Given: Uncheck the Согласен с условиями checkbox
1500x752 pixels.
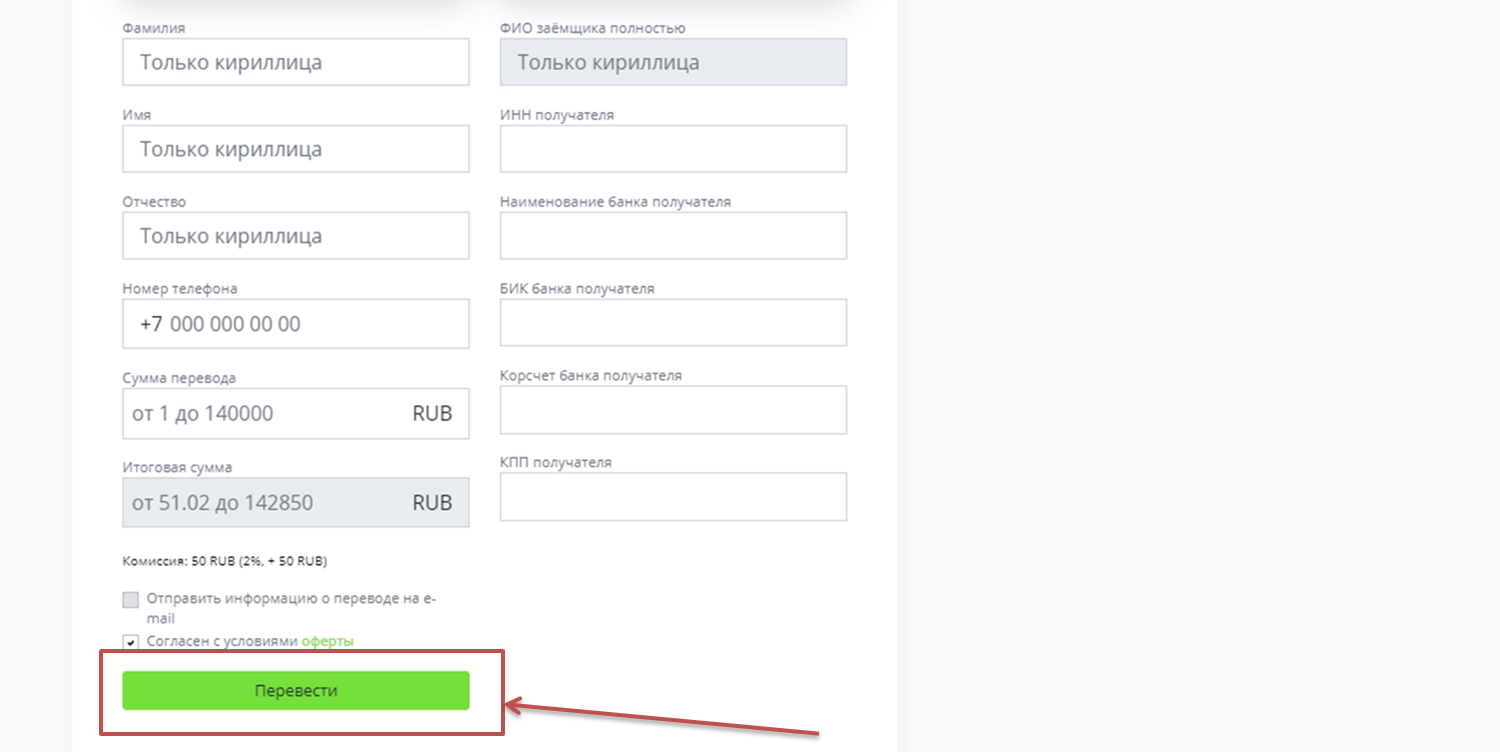Looking at the screenshot, I should pos(131,642).
